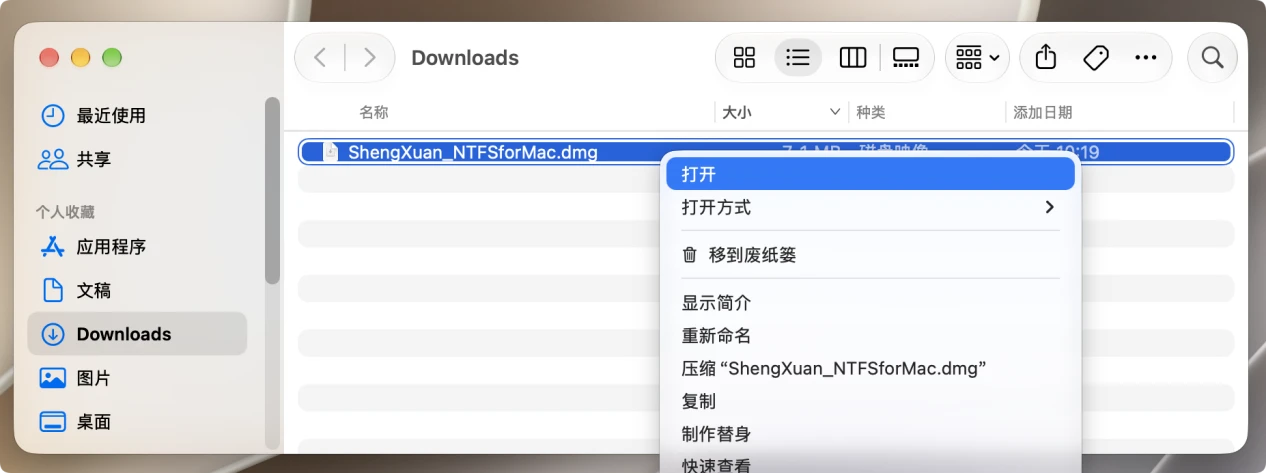1266x473 pixels.
Task: Choose 显示简介 from the context menu
Action: 869,303
